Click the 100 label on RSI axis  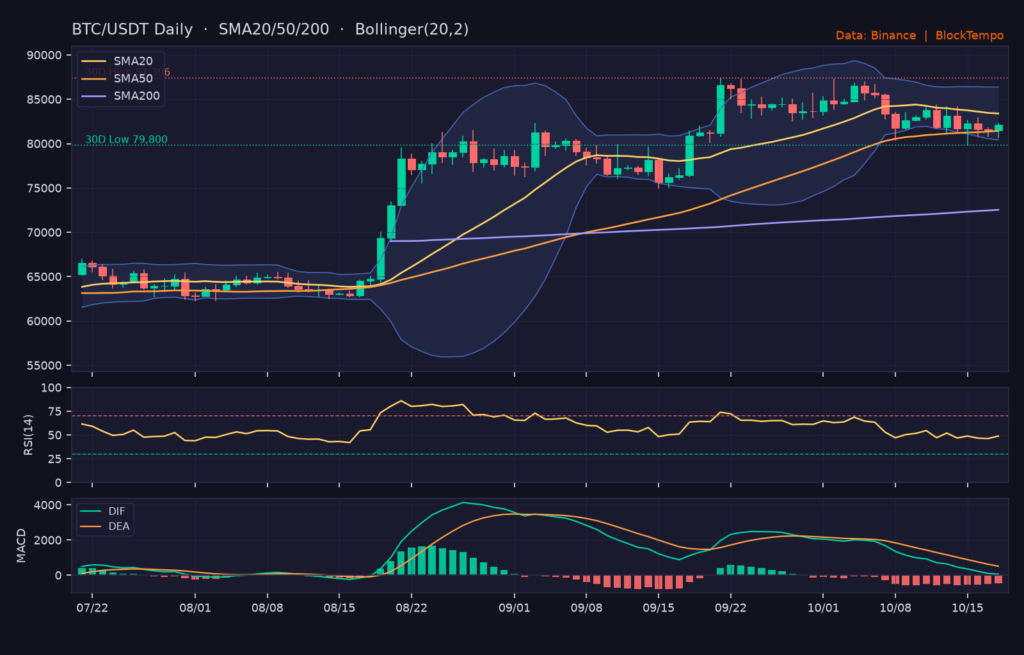pyautogui.click(x=52, y=388)
